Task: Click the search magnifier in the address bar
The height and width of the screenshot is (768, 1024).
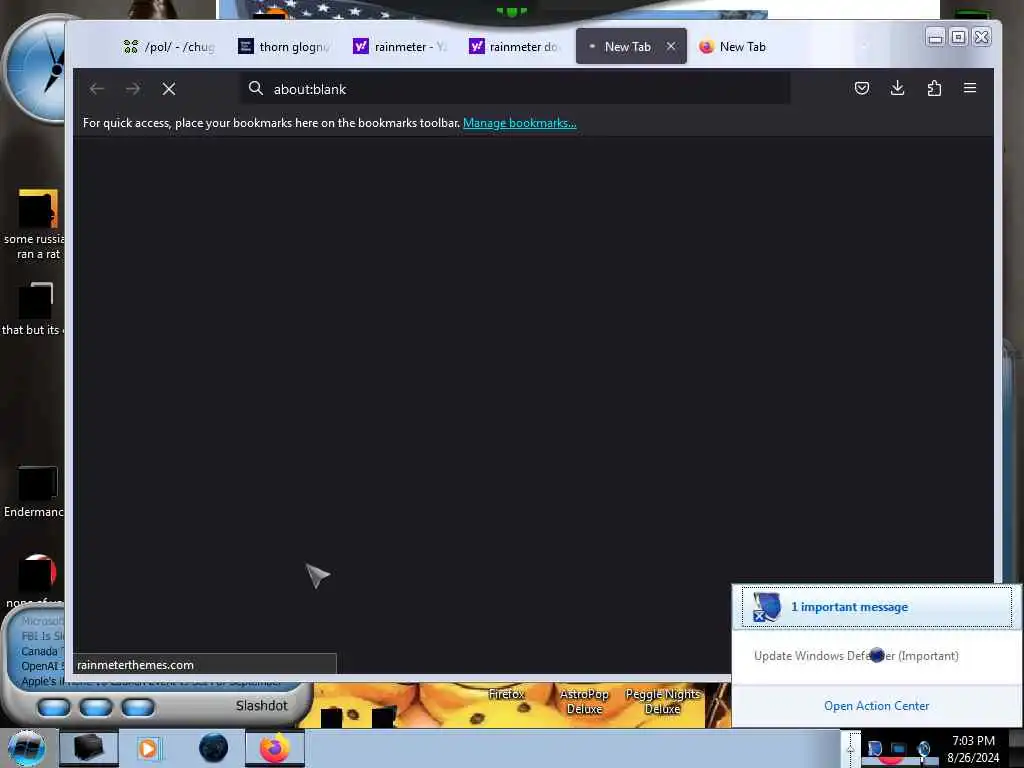Action: [x=255, y=88]
